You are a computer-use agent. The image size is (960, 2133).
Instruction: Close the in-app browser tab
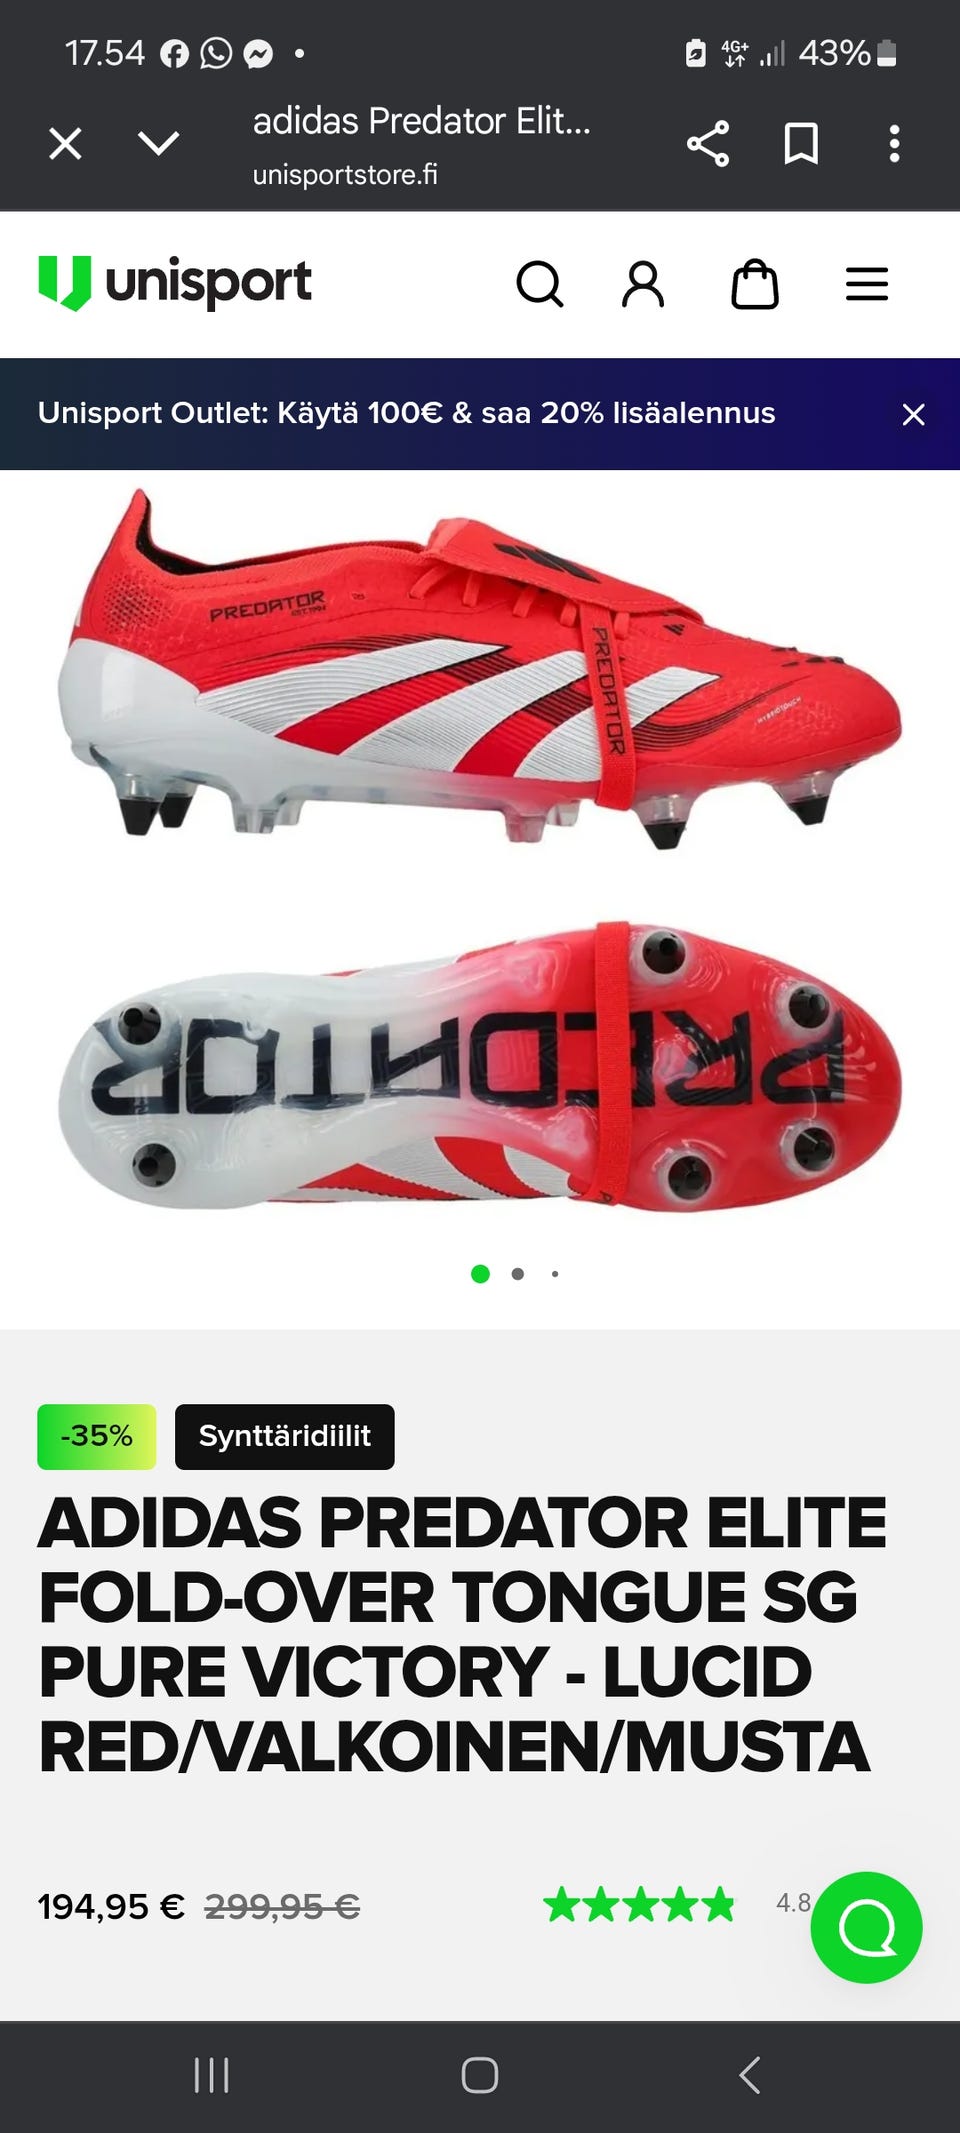[66, 144]
